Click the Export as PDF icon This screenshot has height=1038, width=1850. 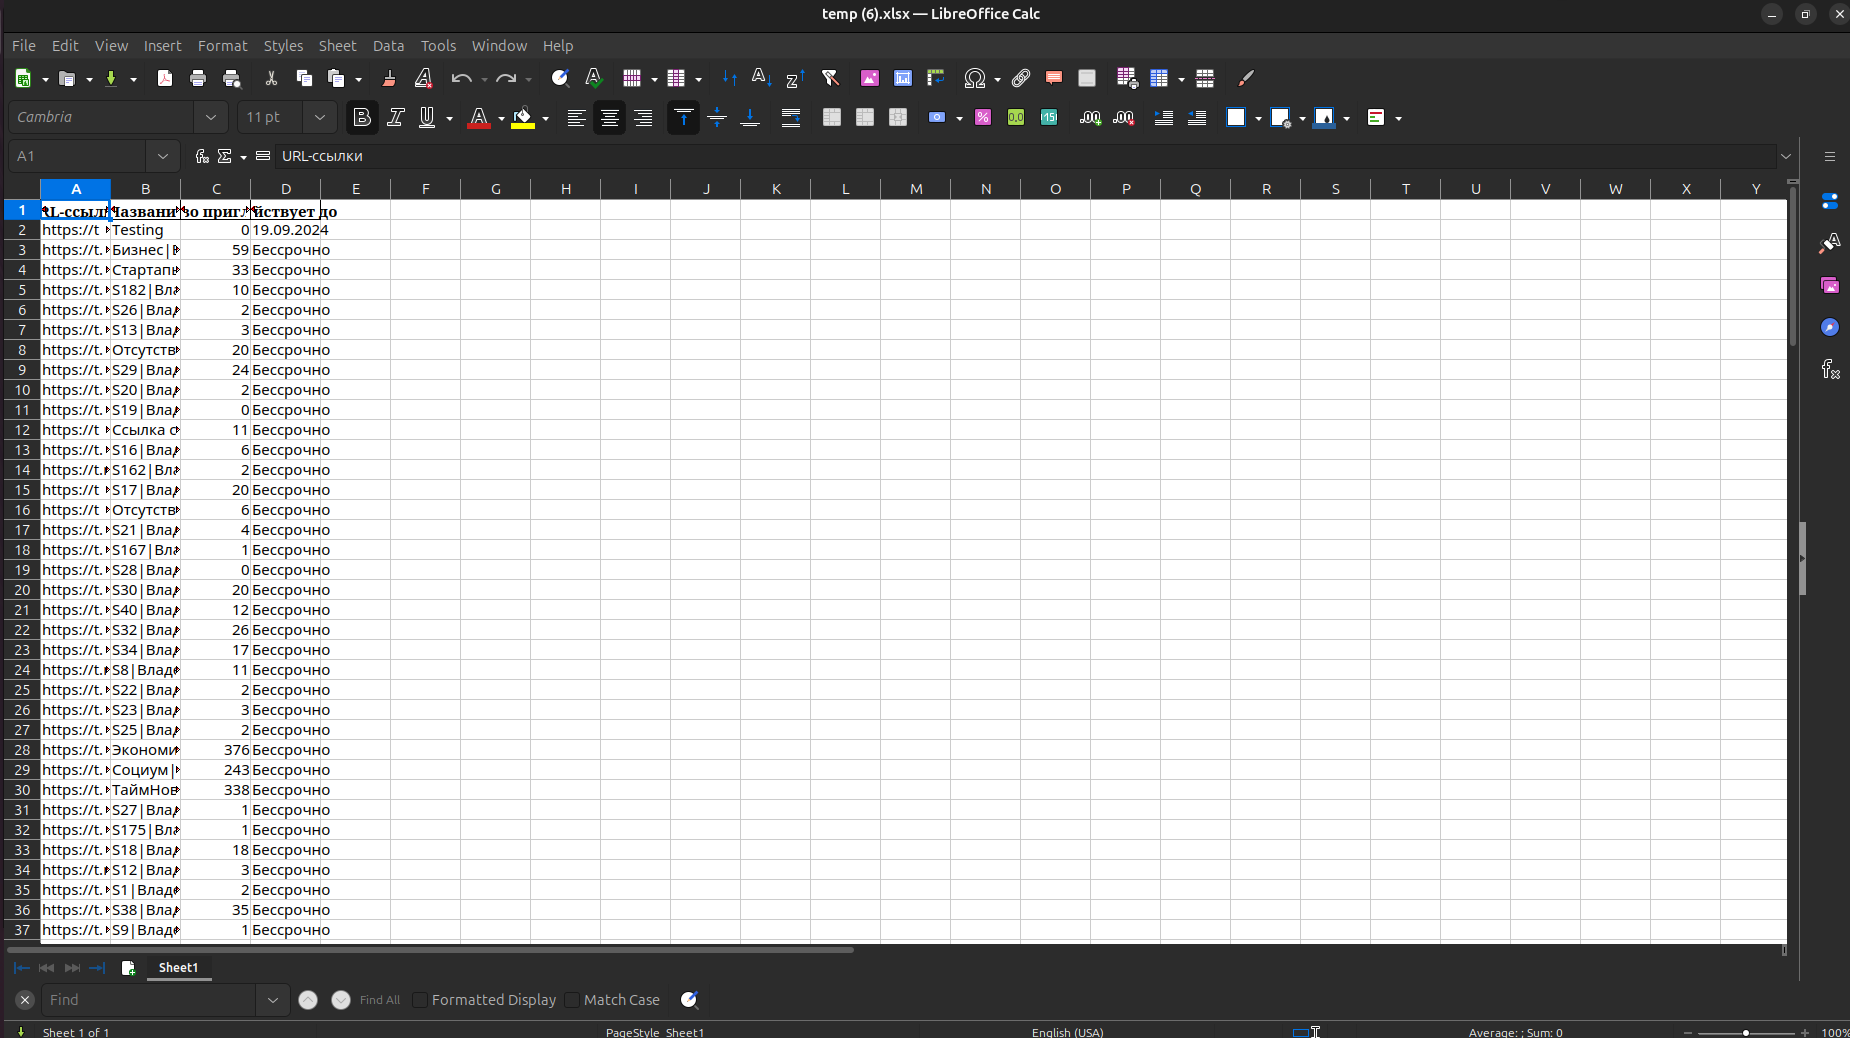coord(165,78)
